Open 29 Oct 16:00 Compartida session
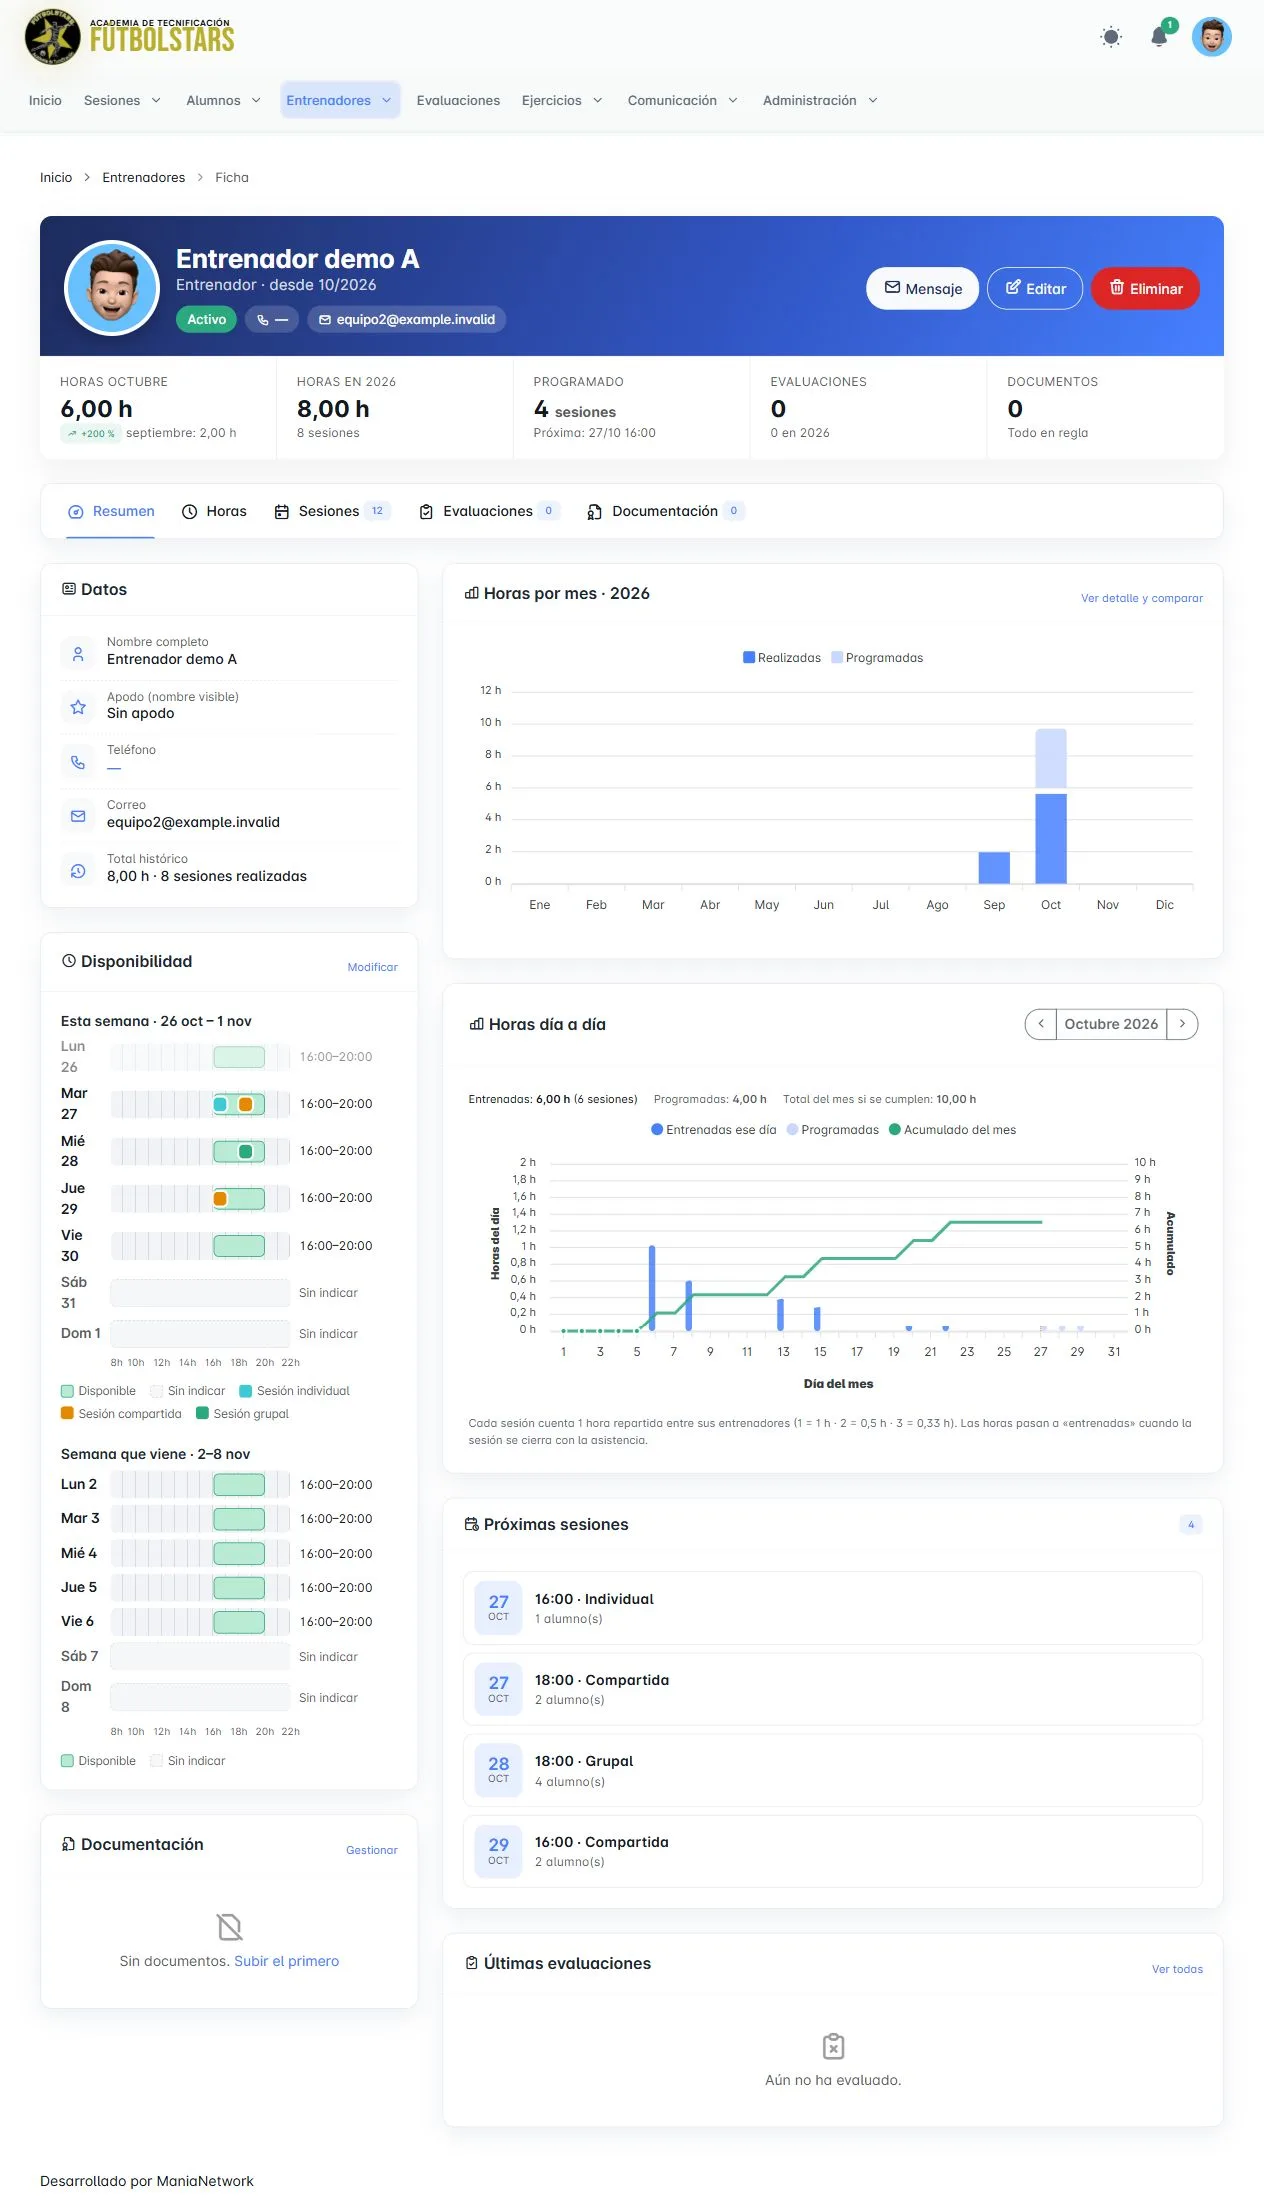The image size is (1264, 2210). [x=833, y=1851]
